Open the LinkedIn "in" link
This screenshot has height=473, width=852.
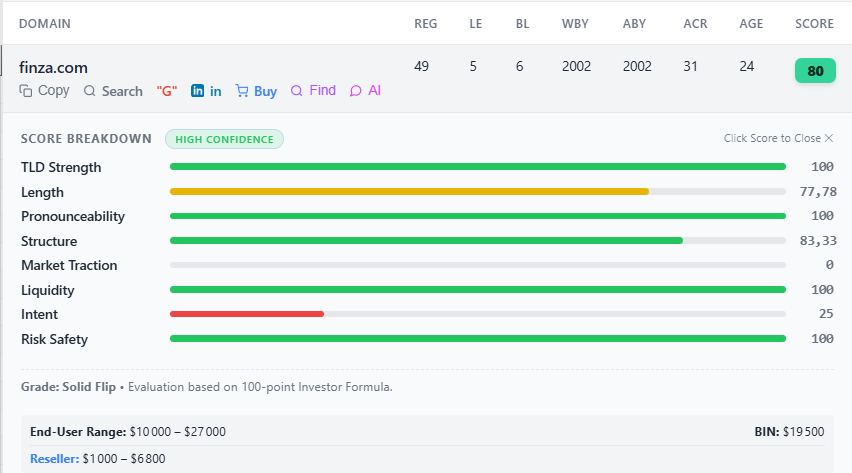(x=206, y=91)
